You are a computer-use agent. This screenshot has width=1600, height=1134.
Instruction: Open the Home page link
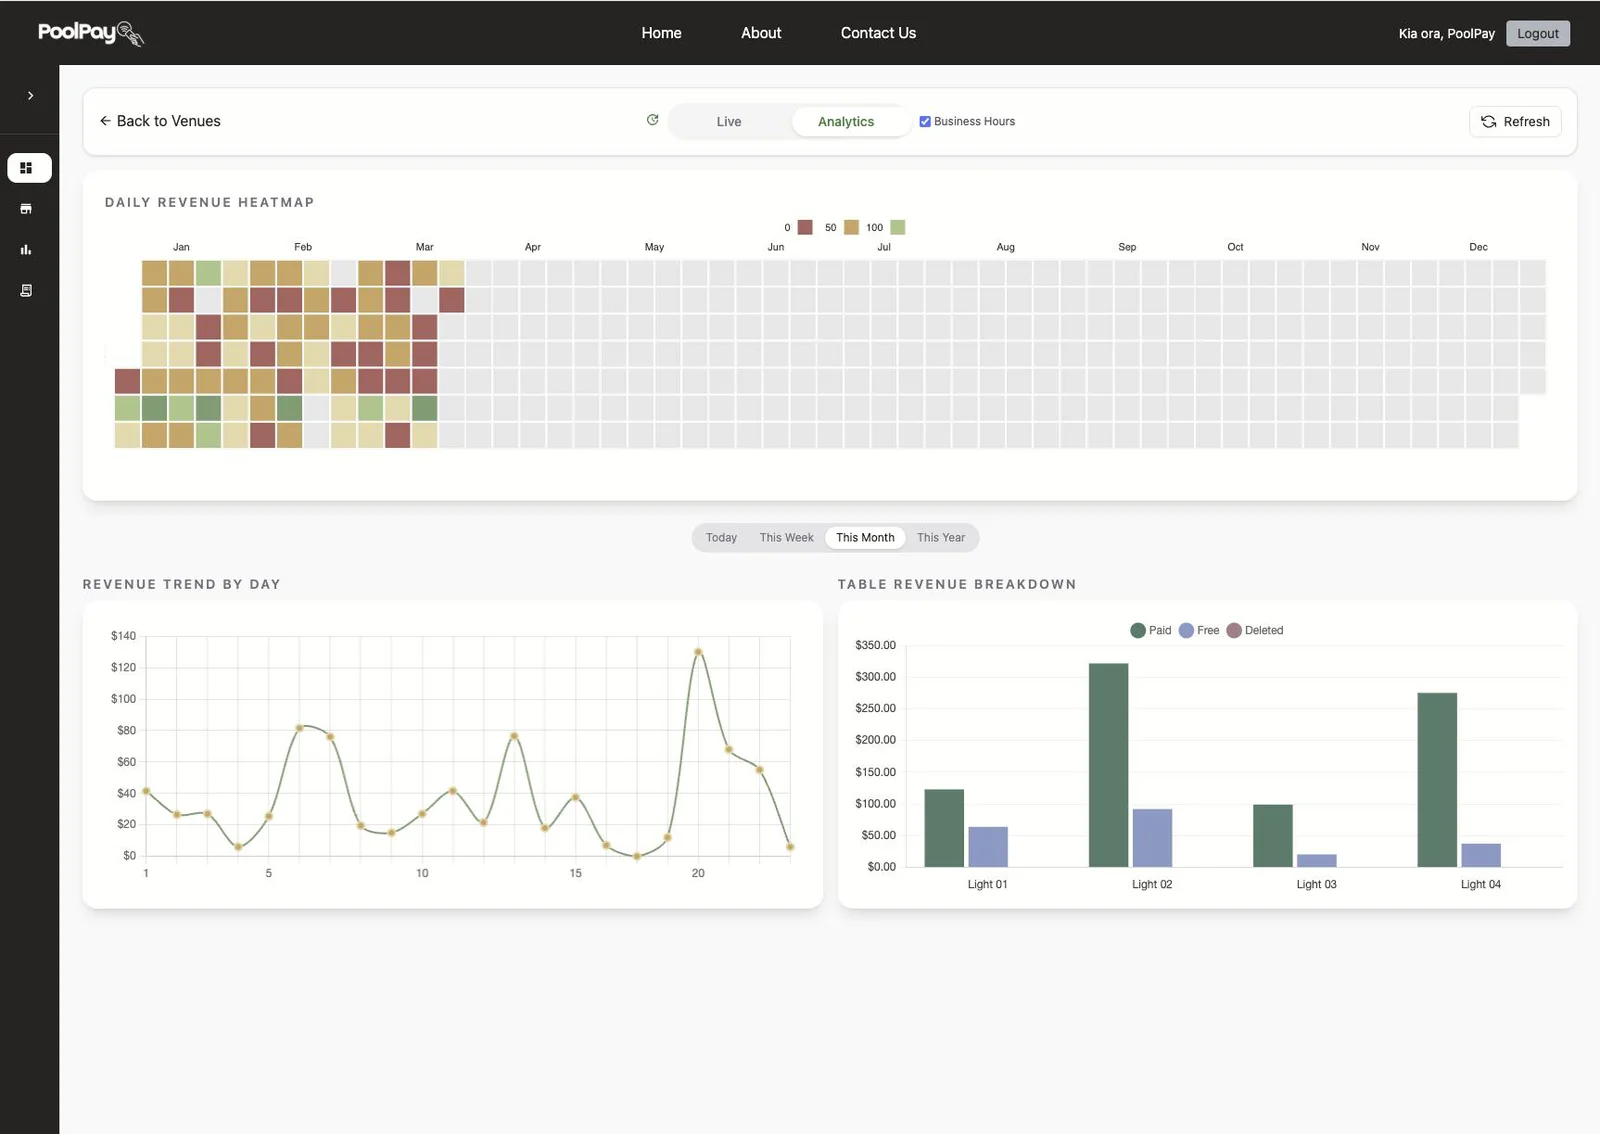(661, 33)
